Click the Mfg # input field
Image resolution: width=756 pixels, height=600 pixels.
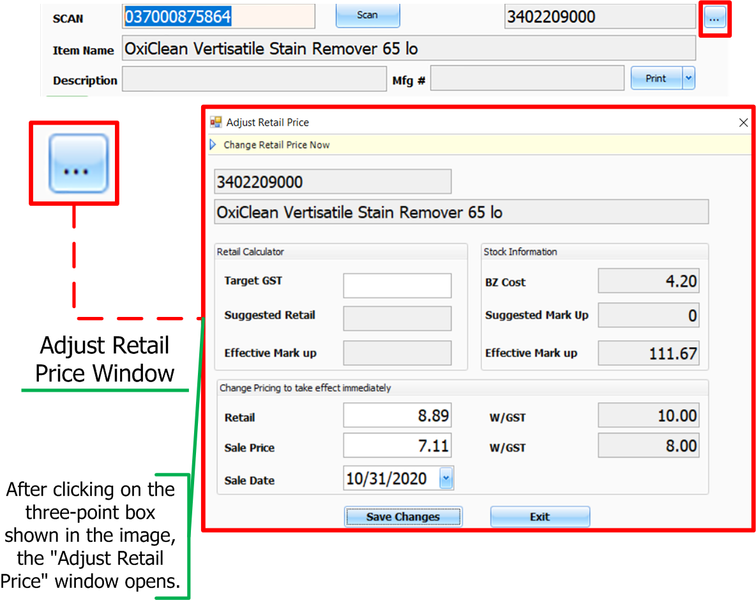(527, 78)
